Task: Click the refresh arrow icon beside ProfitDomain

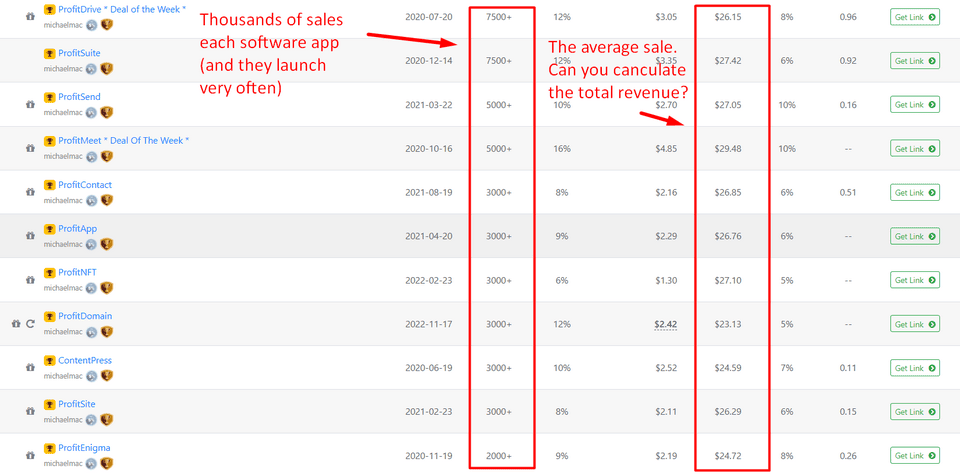Action: (x=30, y=323)
